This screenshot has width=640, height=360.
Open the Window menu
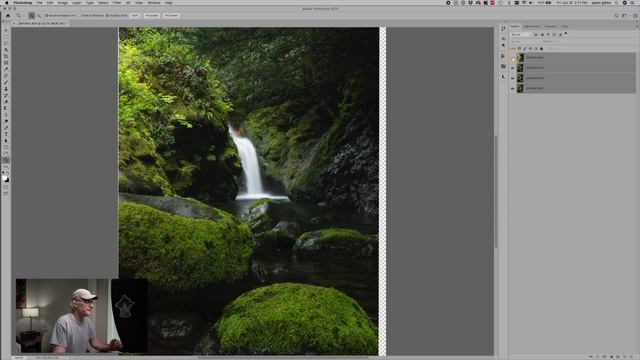154,2
